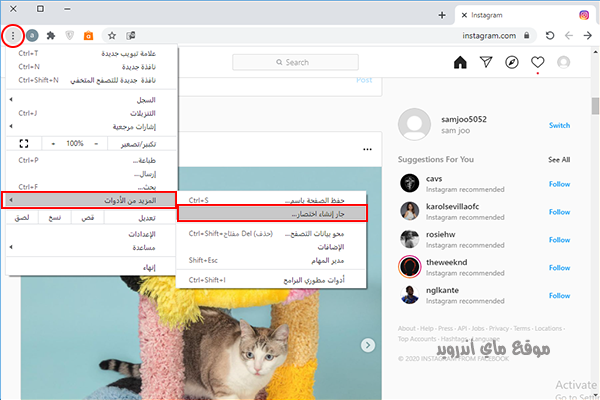Choose save page as Ctrl+S
This screenshot has height=400, width=600.
tap(271, 200)
